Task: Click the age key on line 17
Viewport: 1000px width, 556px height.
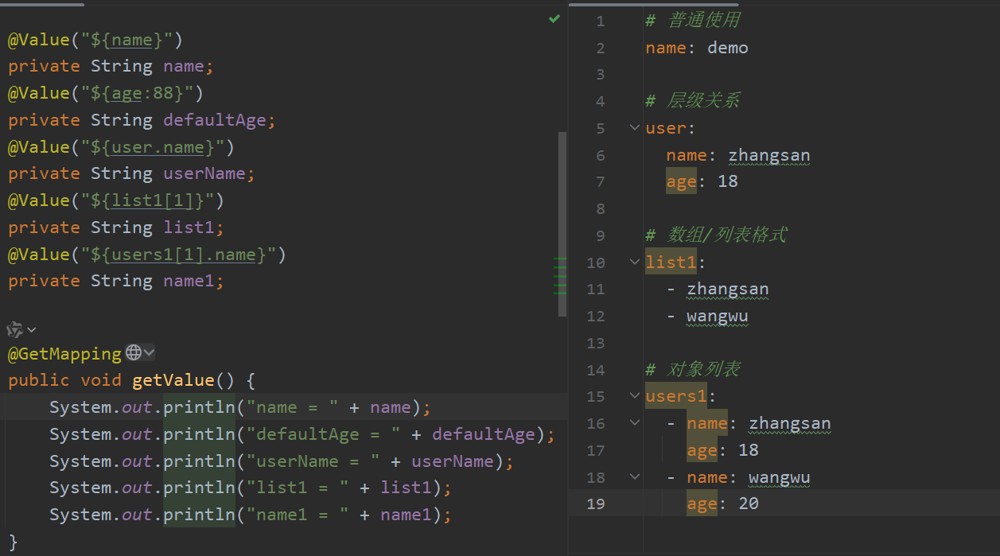Action: [x=702, y=451]
